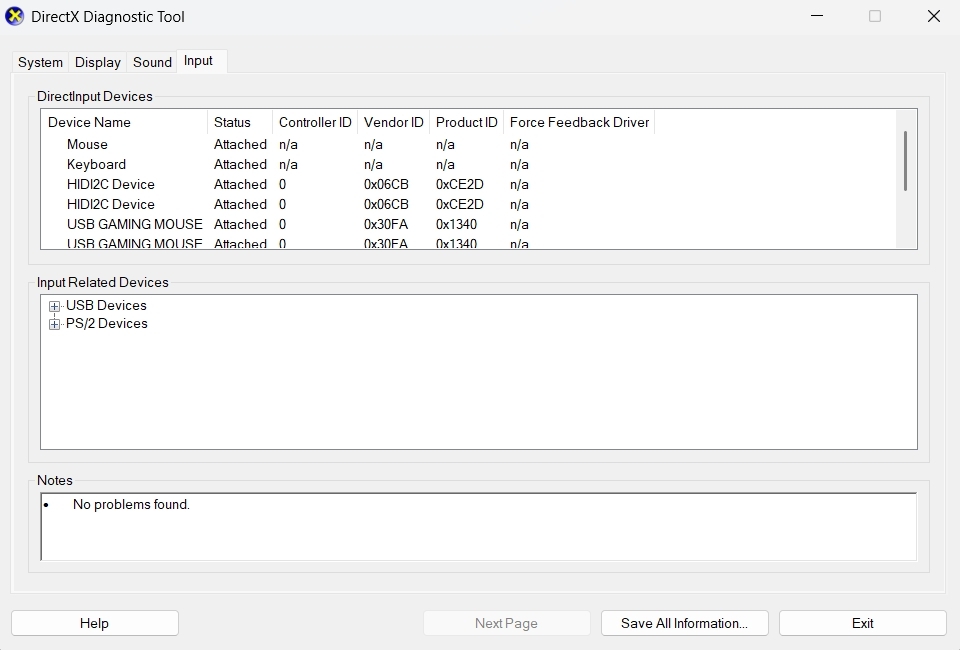Open the Display tab
The height and width of the screenshot is (650, 960).
coord(98,62)
